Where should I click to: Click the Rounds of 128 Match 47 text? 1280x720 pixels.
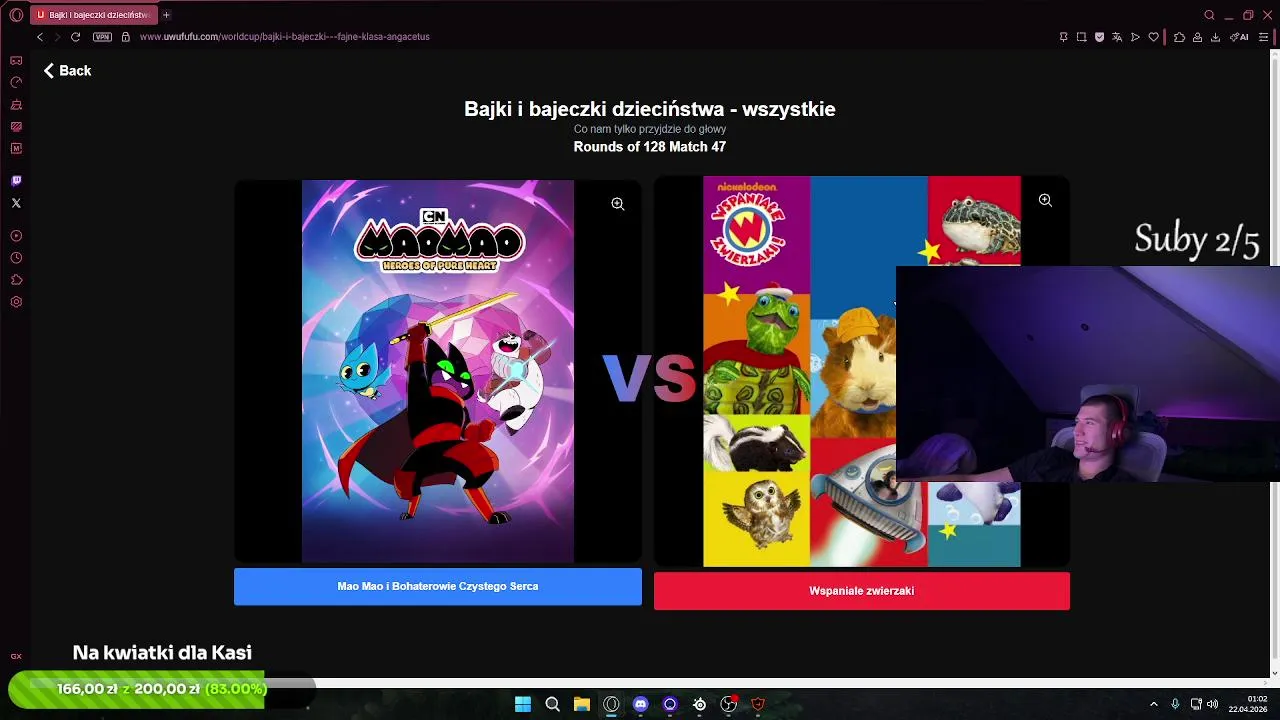pos(650,147)
